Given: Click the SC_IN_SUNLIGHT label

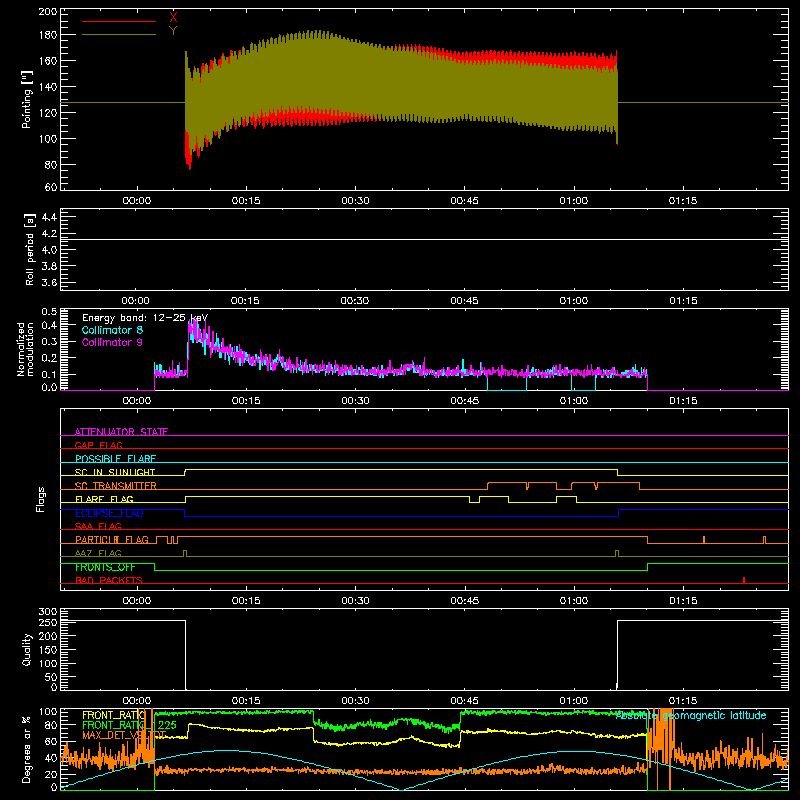Looking at the screenshot, I should point(115,472).
